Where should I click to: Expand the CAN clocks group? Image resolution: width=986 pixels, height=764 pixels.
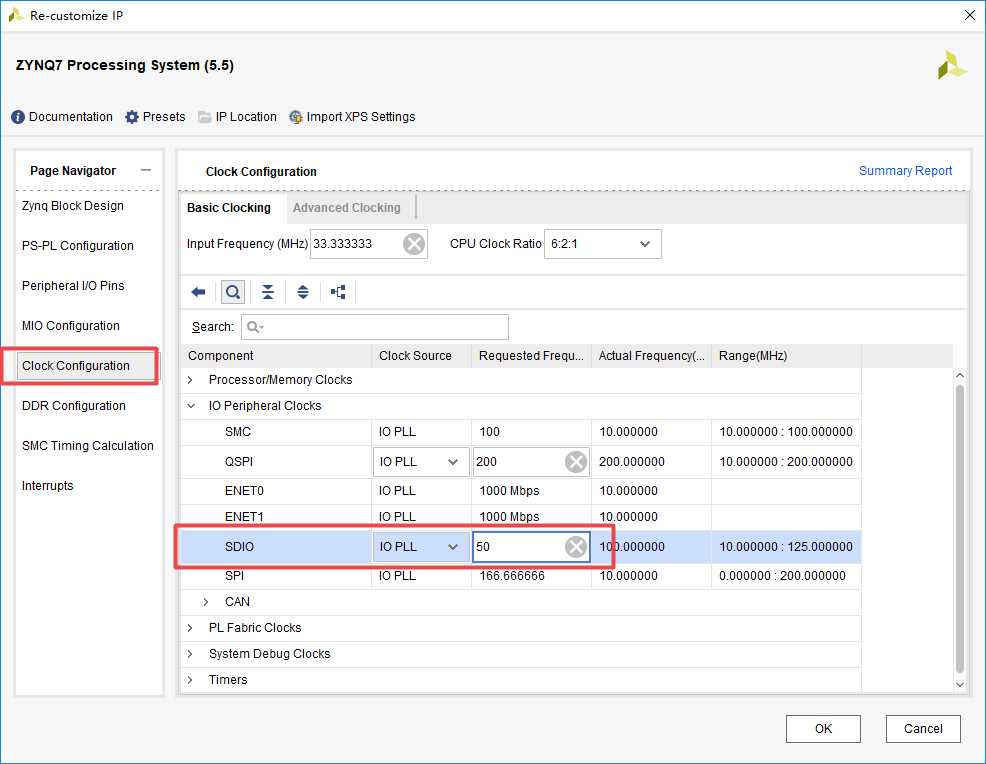(206, 602)
